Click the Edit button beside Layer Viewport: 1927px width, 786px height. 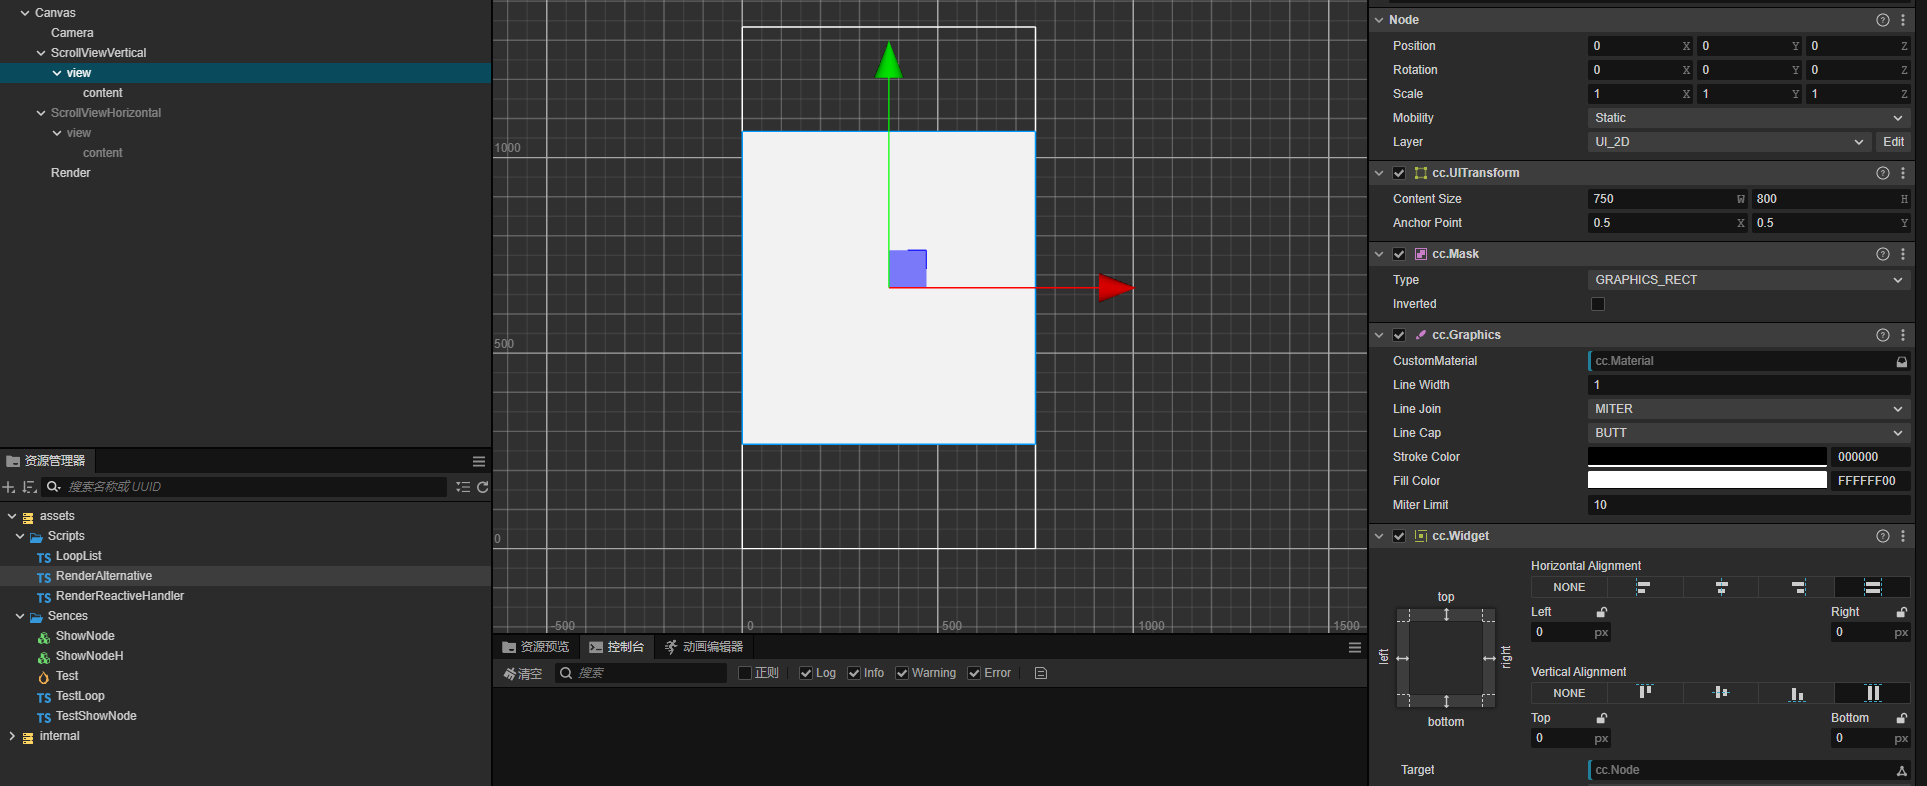pos(1893,142)
